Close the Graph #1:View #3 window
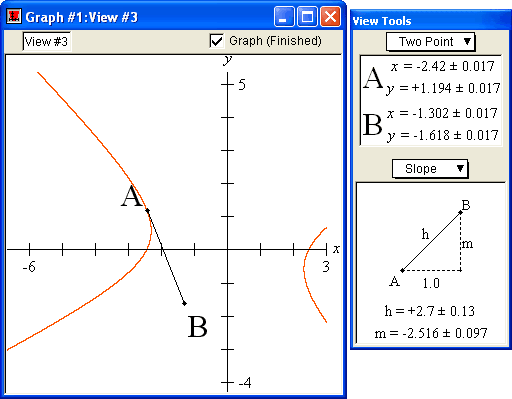 330,16
